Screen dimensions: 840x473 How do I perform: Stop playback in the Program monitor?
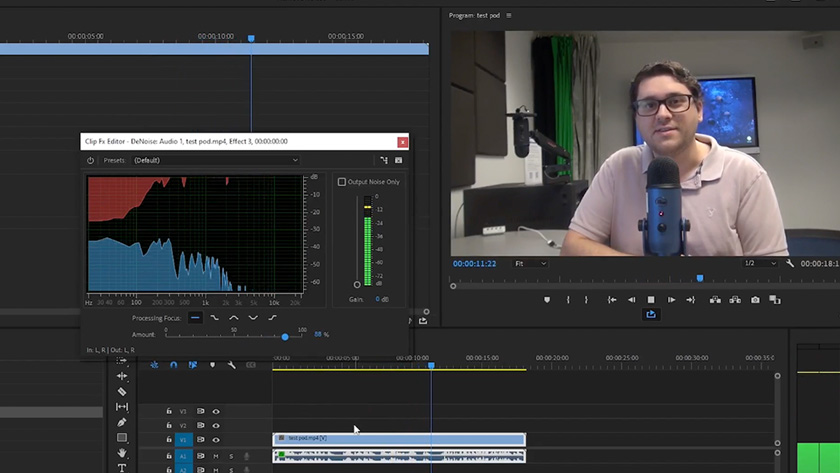(x=651, y=300)
